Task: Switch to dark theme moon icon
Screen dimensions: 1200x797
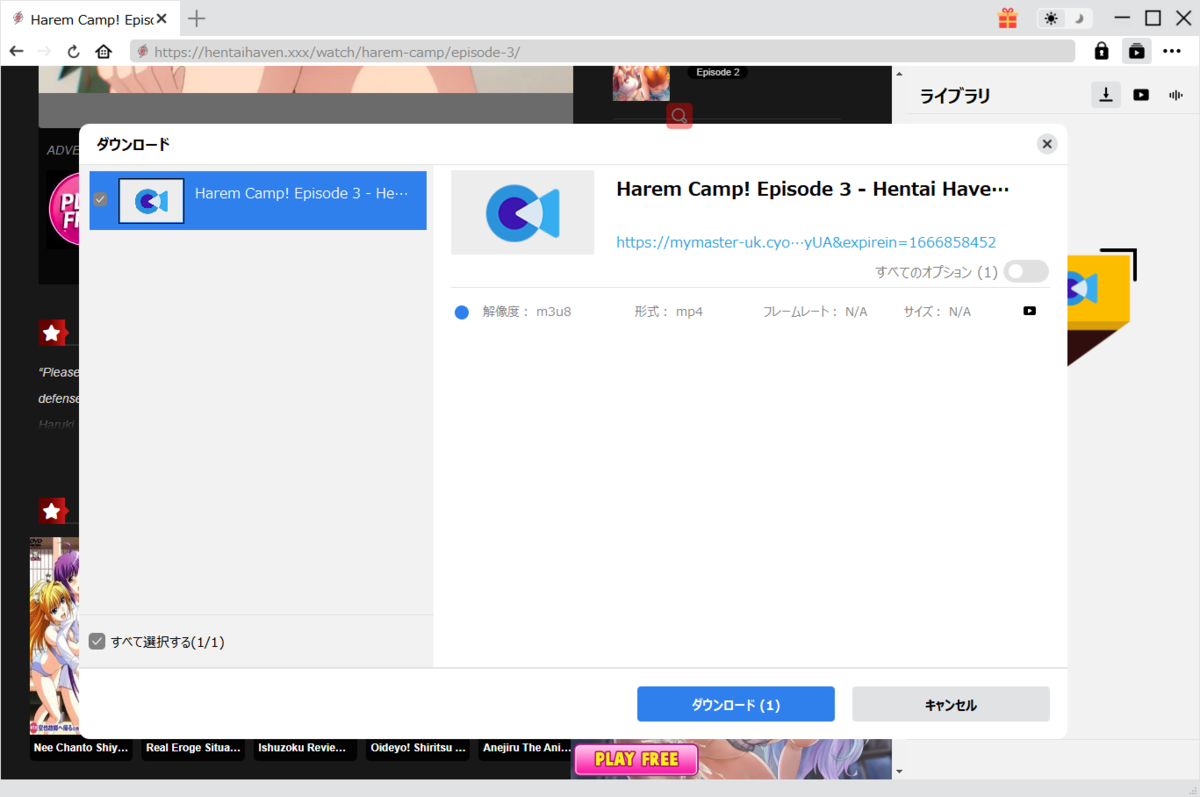Action: coord(1079,18)
